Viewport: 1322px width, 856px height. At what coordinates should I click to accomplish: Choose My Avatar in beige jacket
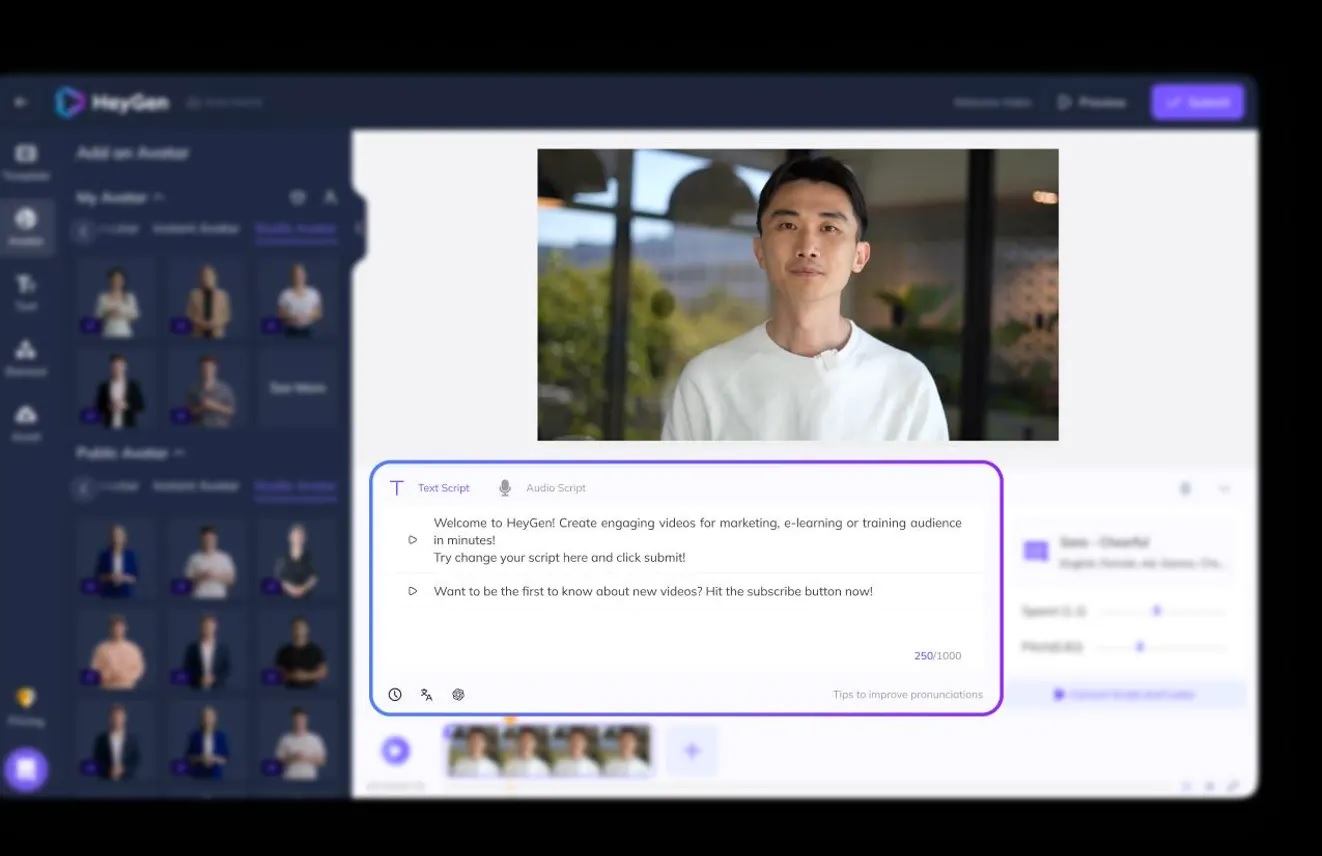click(208, 299)
